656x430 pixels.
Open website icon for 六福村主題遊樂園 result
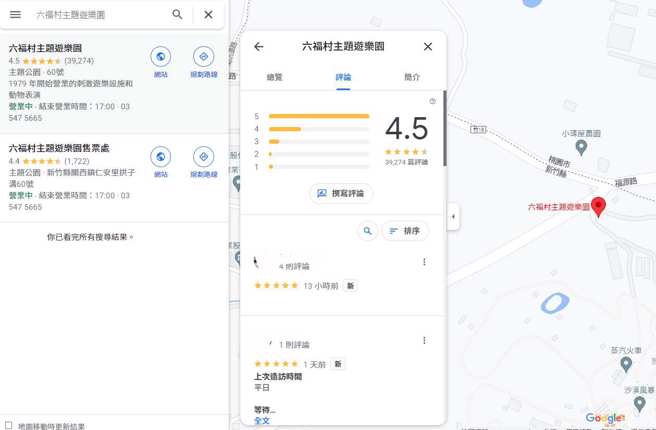(x=161, y=56)
